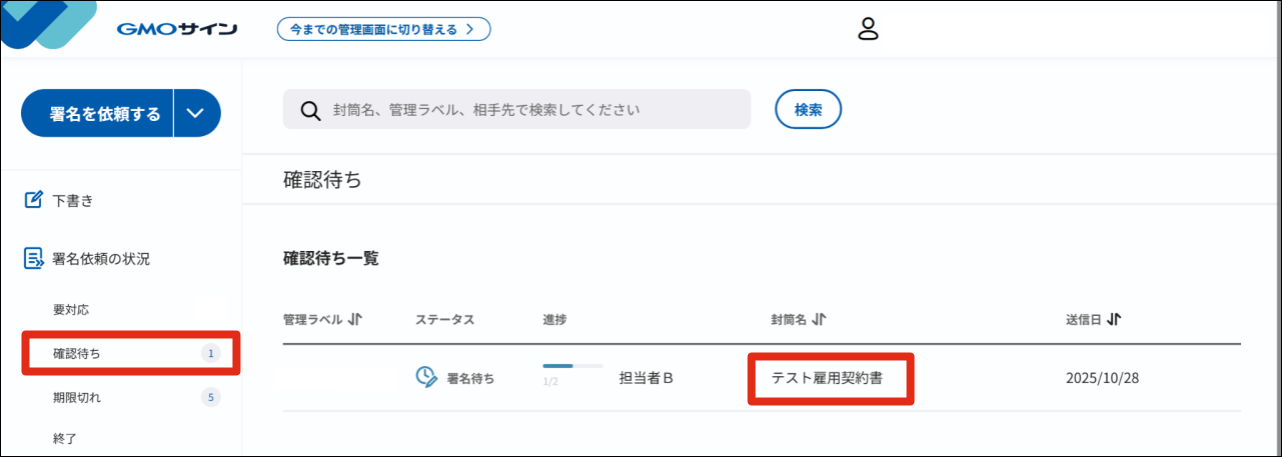This screenshot has width=1282, height=457.
Task: Click the GMO Sign logo
Action: (x=176, y=29)
